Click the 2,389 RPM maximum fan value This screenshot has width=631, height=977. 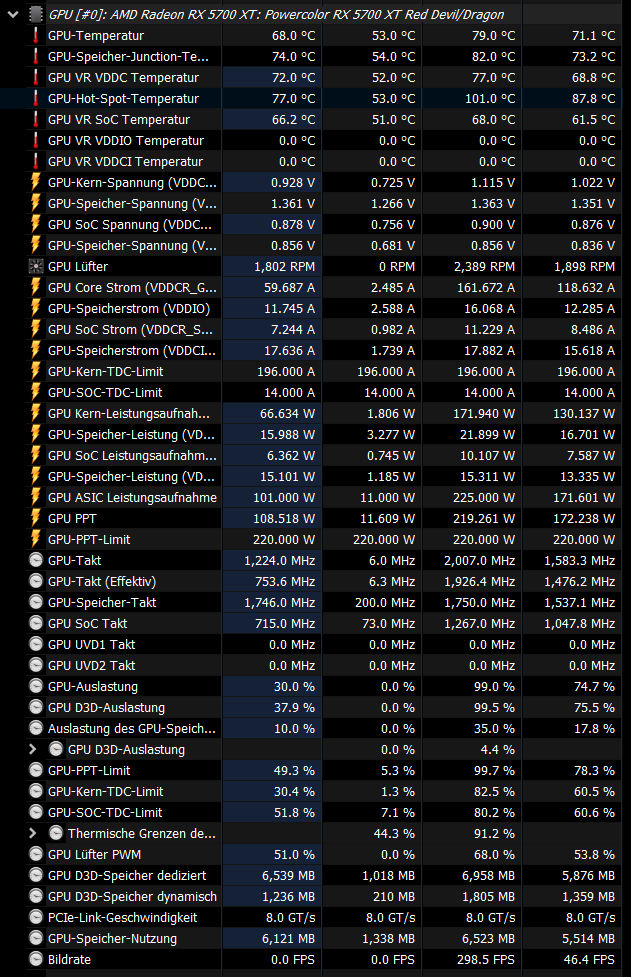[485, 267]
